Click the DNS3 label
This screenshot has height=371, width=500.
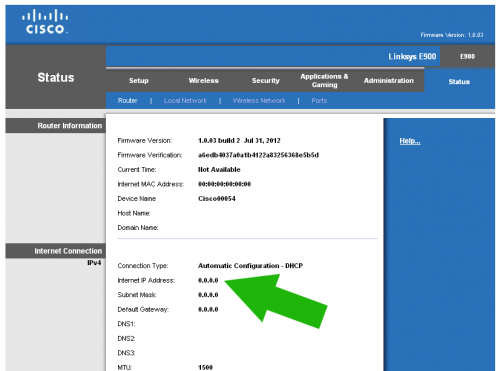pos(126,353)
